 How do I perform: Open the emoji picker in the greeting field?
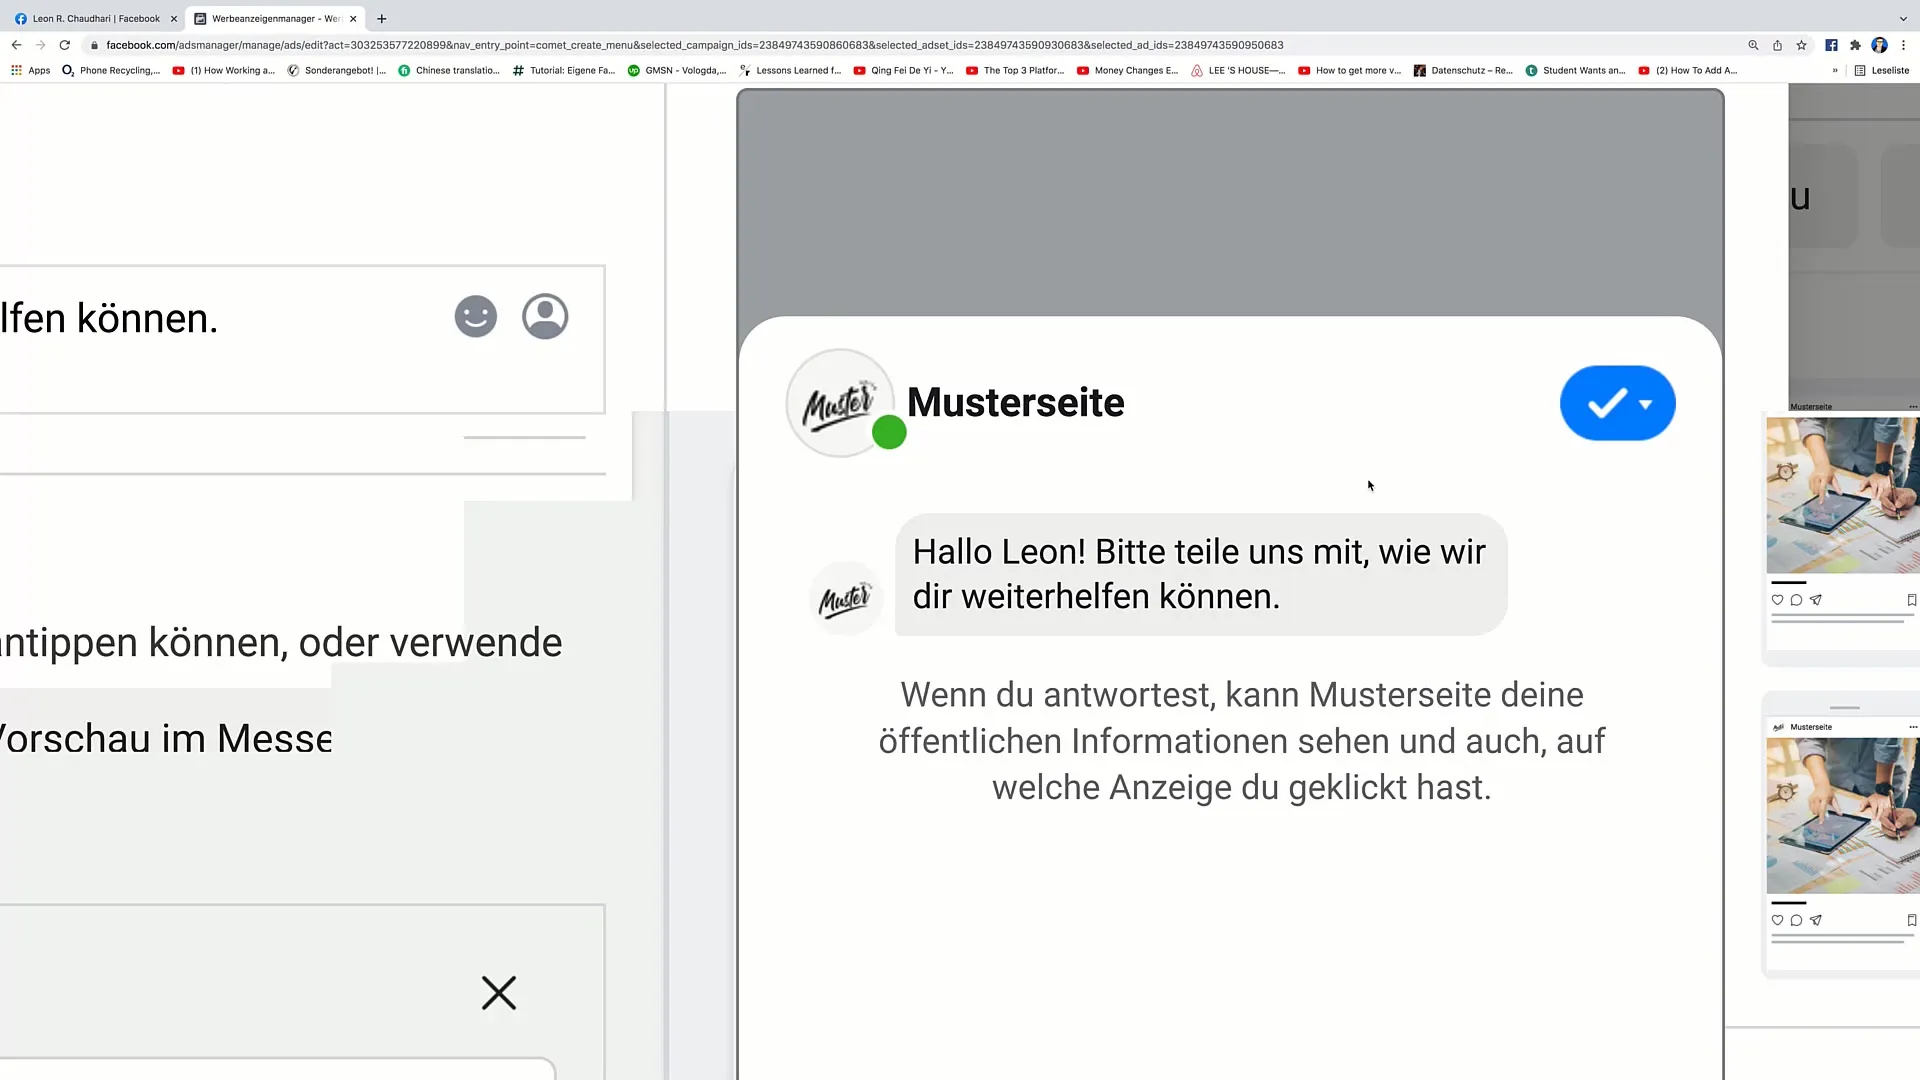[x=476, y=317]
